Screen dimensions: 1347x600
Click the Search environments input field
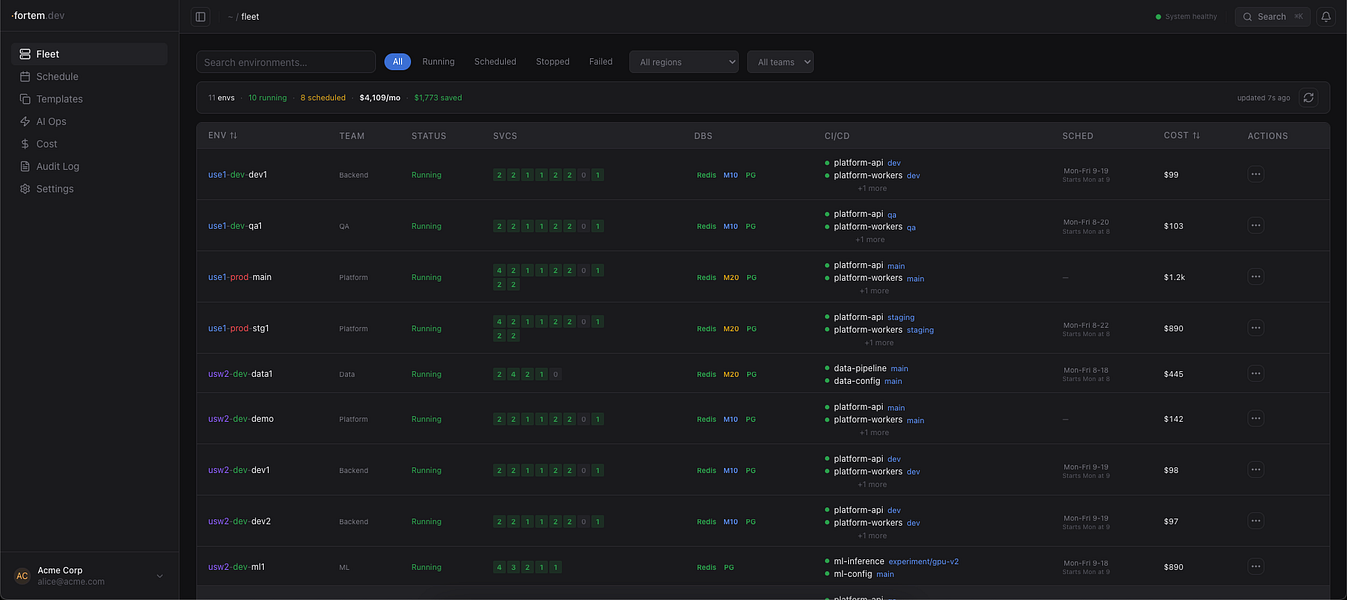pyautogui.click(x=286, y=62)
